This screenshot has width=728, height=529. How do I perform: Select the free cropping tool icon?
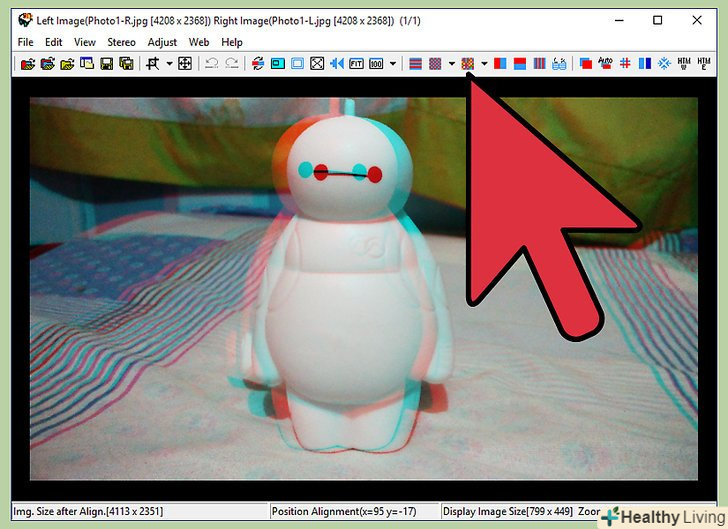pos(185,63)
